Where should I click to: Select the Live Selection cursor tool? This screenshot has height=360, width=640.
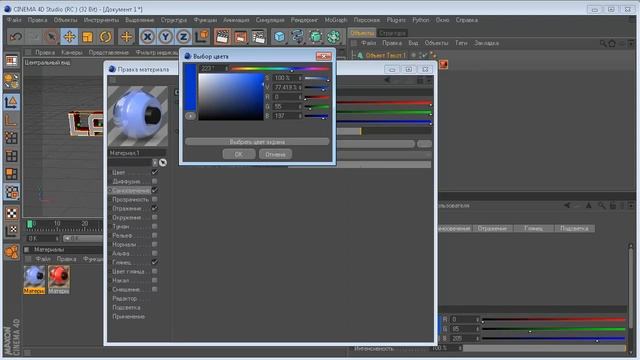pos(51,37)
